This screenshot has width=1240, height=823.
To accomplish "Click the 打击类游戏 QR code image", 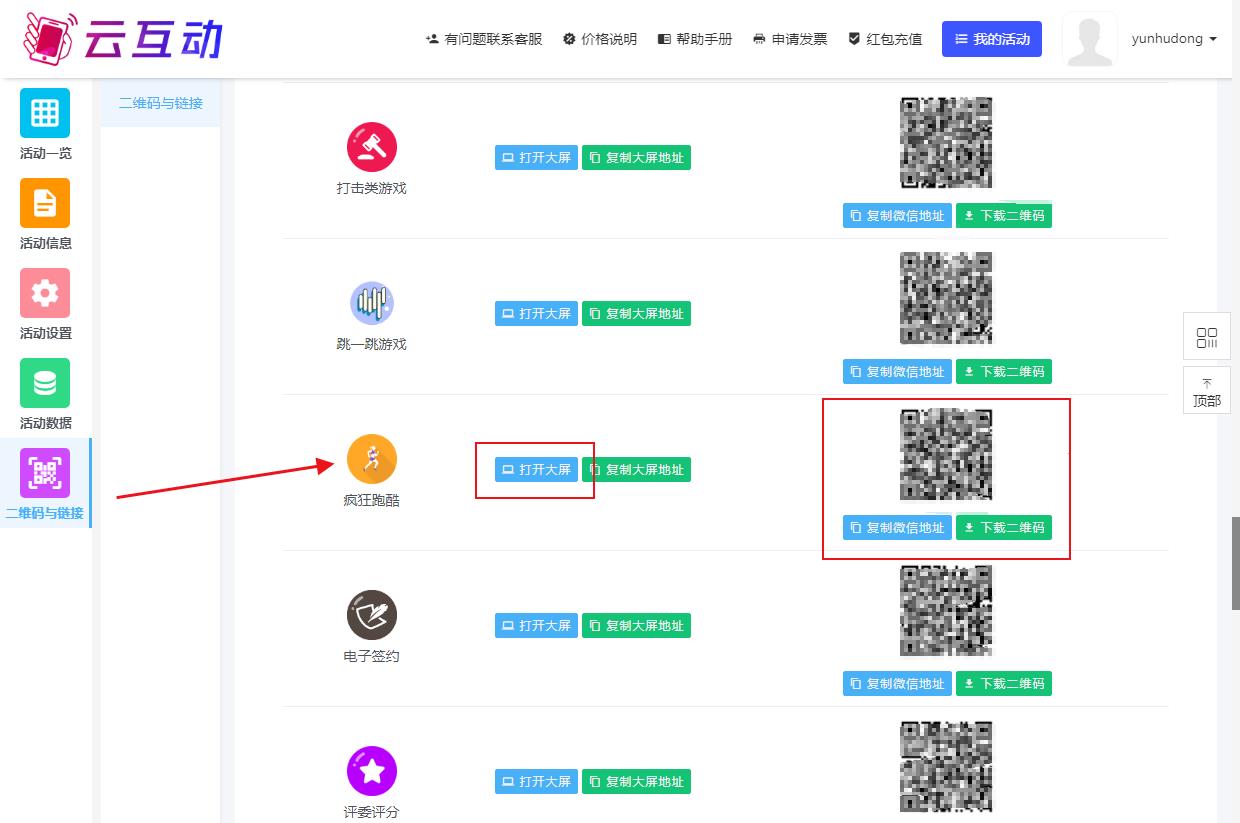I will click(947, 143).
